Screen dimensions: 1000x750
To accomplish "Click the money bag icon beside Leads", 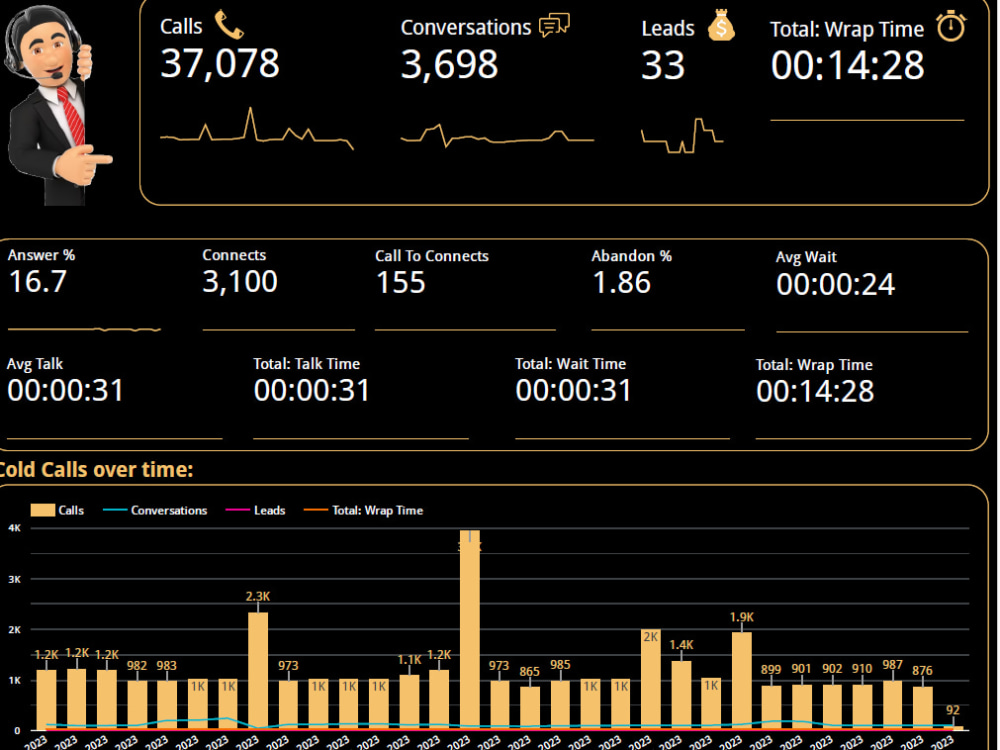I will (721, 26).
